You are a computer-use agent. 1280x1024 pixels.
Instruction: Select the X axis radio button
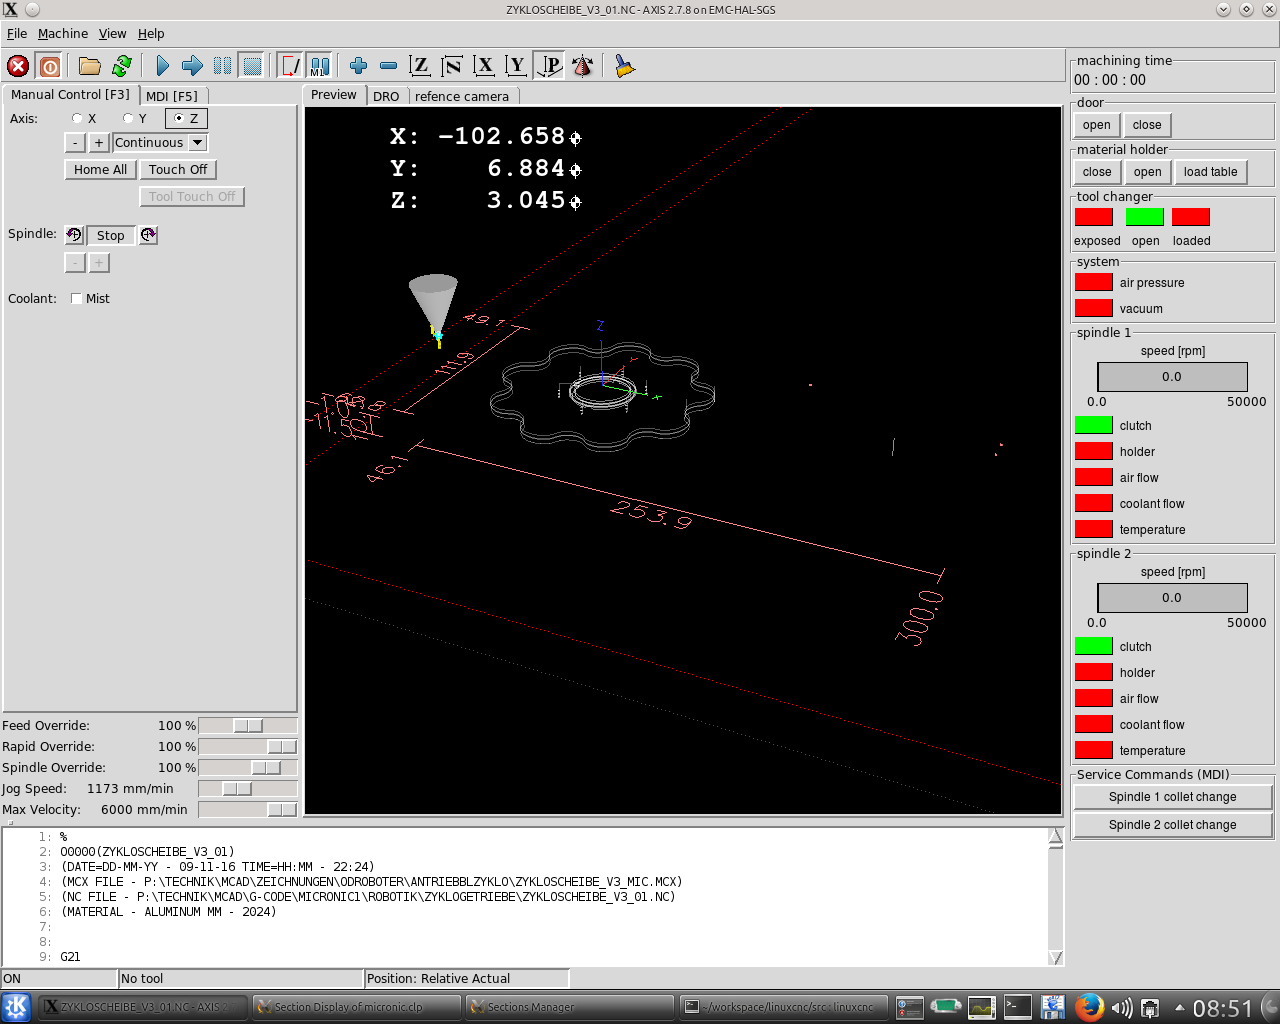77,119
